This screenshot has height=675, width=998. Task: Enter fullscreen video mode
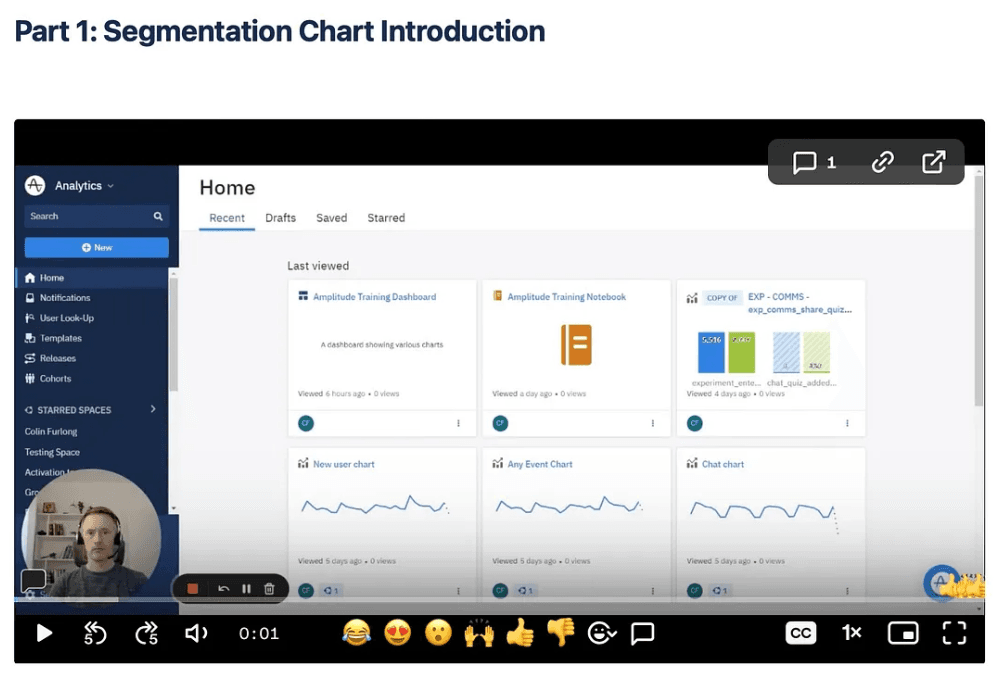(x=954, y=632)
